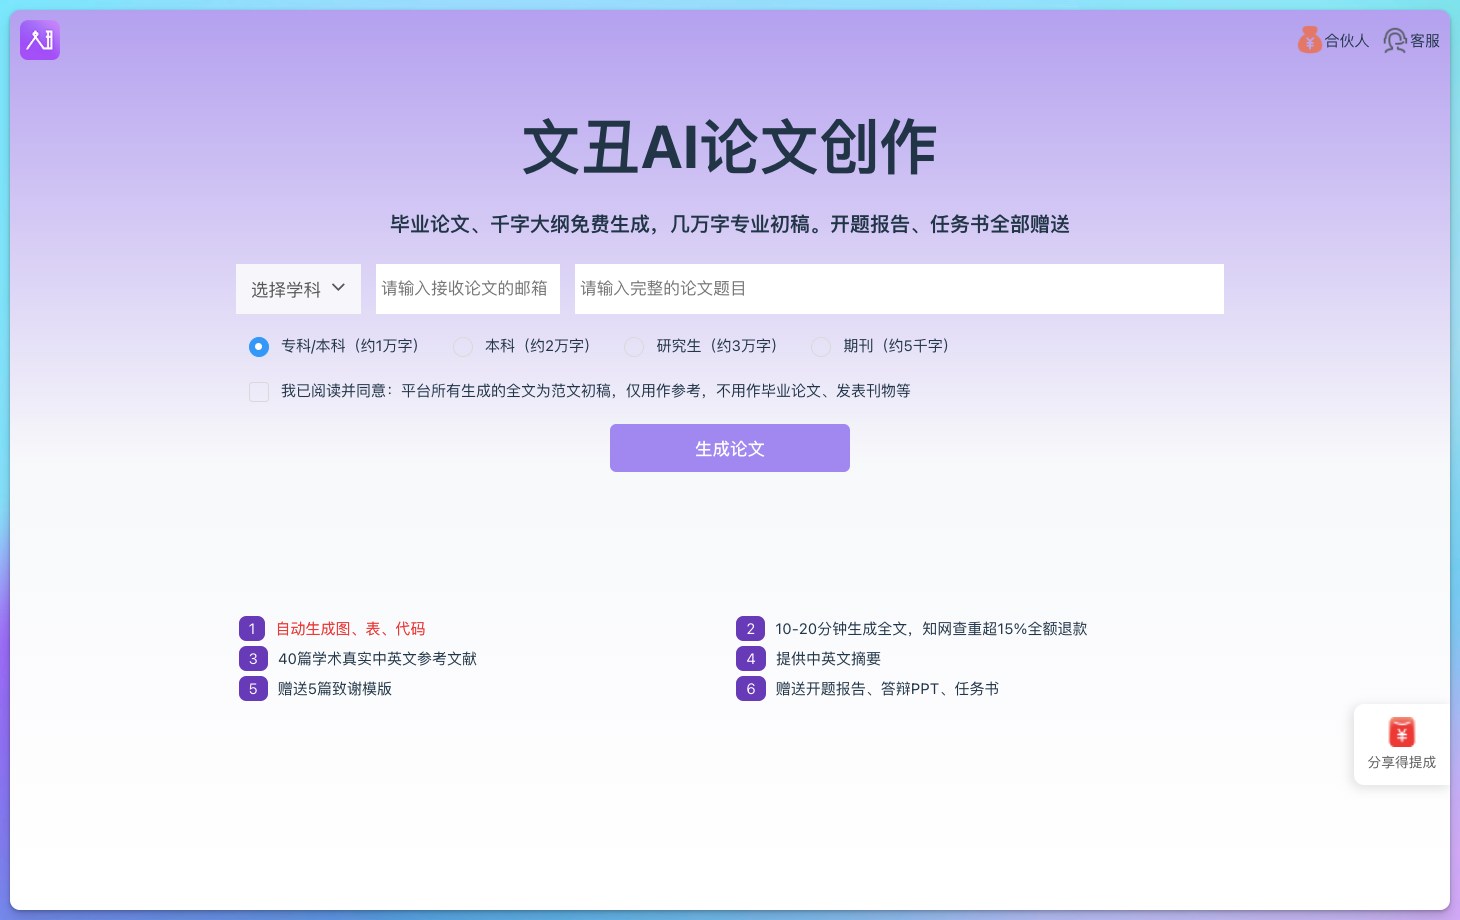The image size is (1460, 920).
Task: Click numbered badge 4 beside 提供中英文摘要
Action: tap(750, 658)
